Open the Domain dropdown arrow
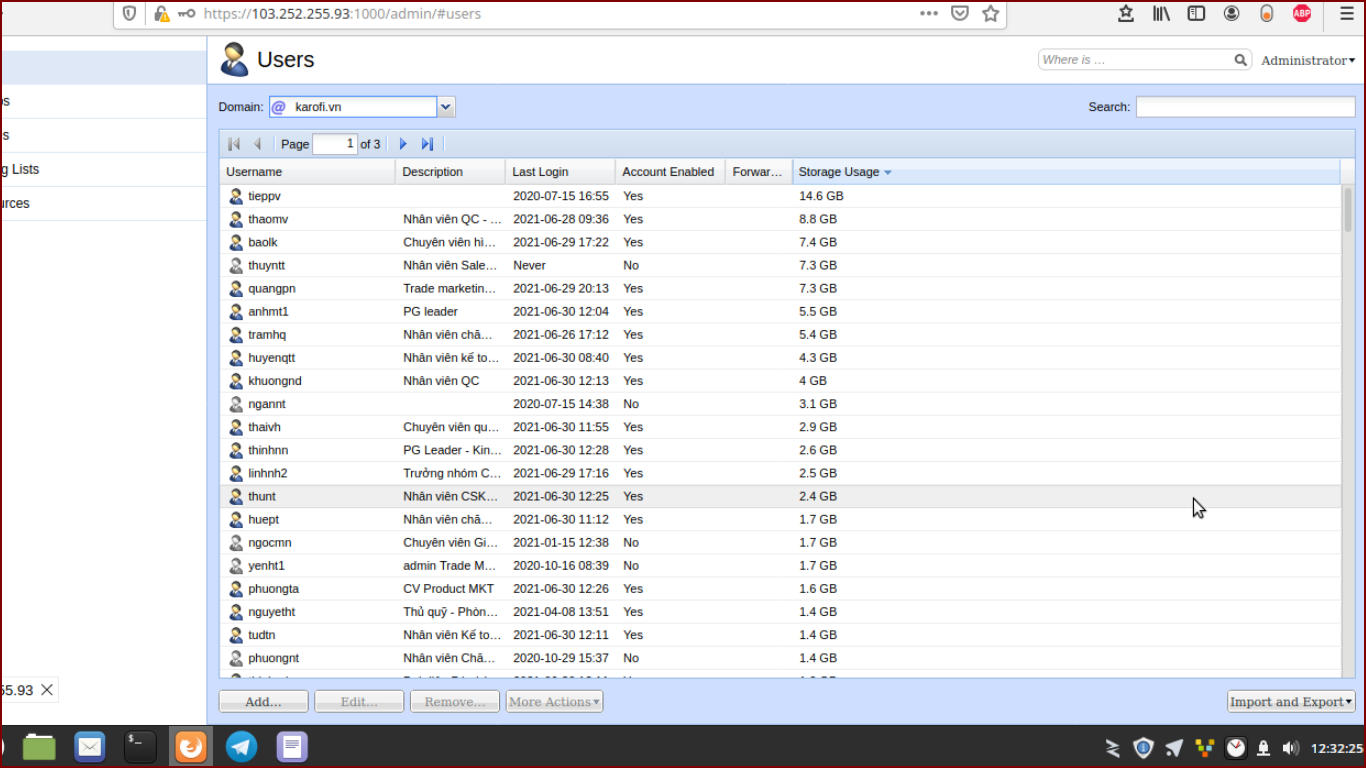This screenshot has width=1366, height=768. (x=446, y=107)
